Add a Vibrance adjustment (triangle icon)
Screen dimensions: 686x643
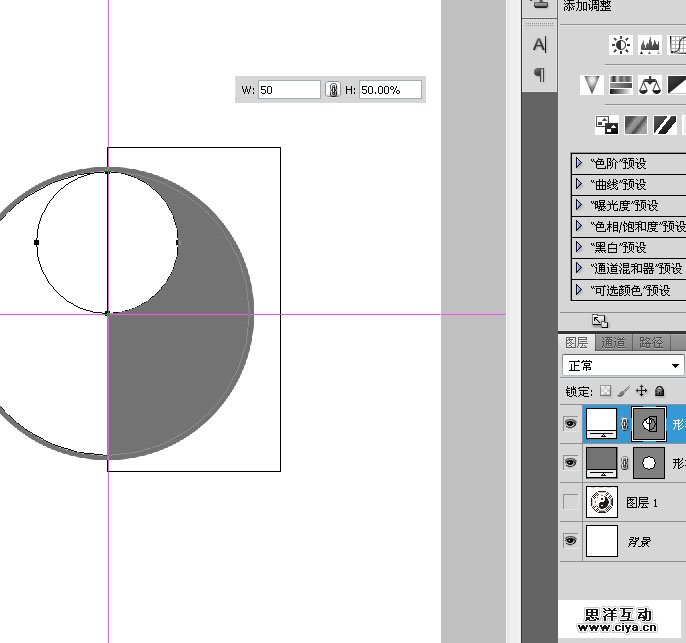pyautogui.click(x=592, y=85)
